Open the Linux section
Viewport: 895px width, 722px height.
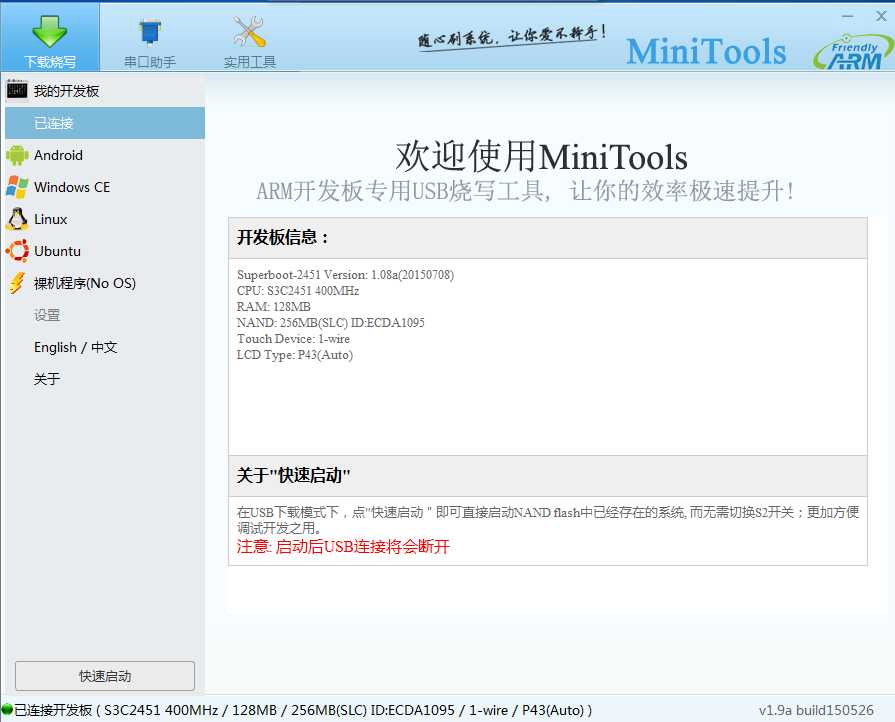(105, 219)
